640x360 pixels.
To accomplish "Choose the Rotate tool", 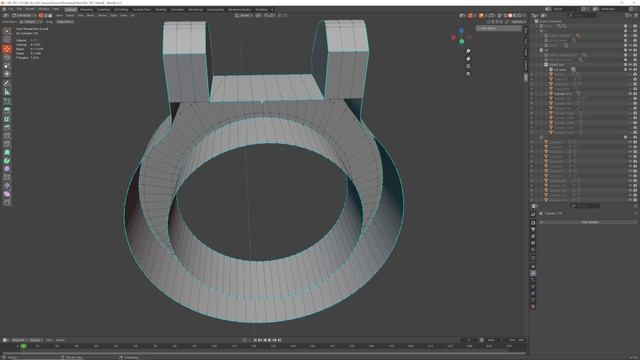I will coord(7,58).
